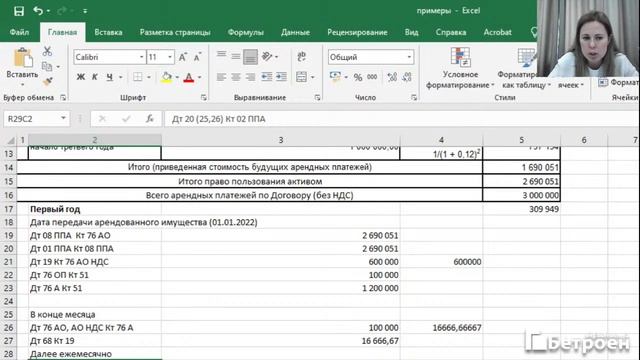Cut selection with scissors icon
Image resolution: width=640 pixels, height=360 pixels.
click(47, 51)
